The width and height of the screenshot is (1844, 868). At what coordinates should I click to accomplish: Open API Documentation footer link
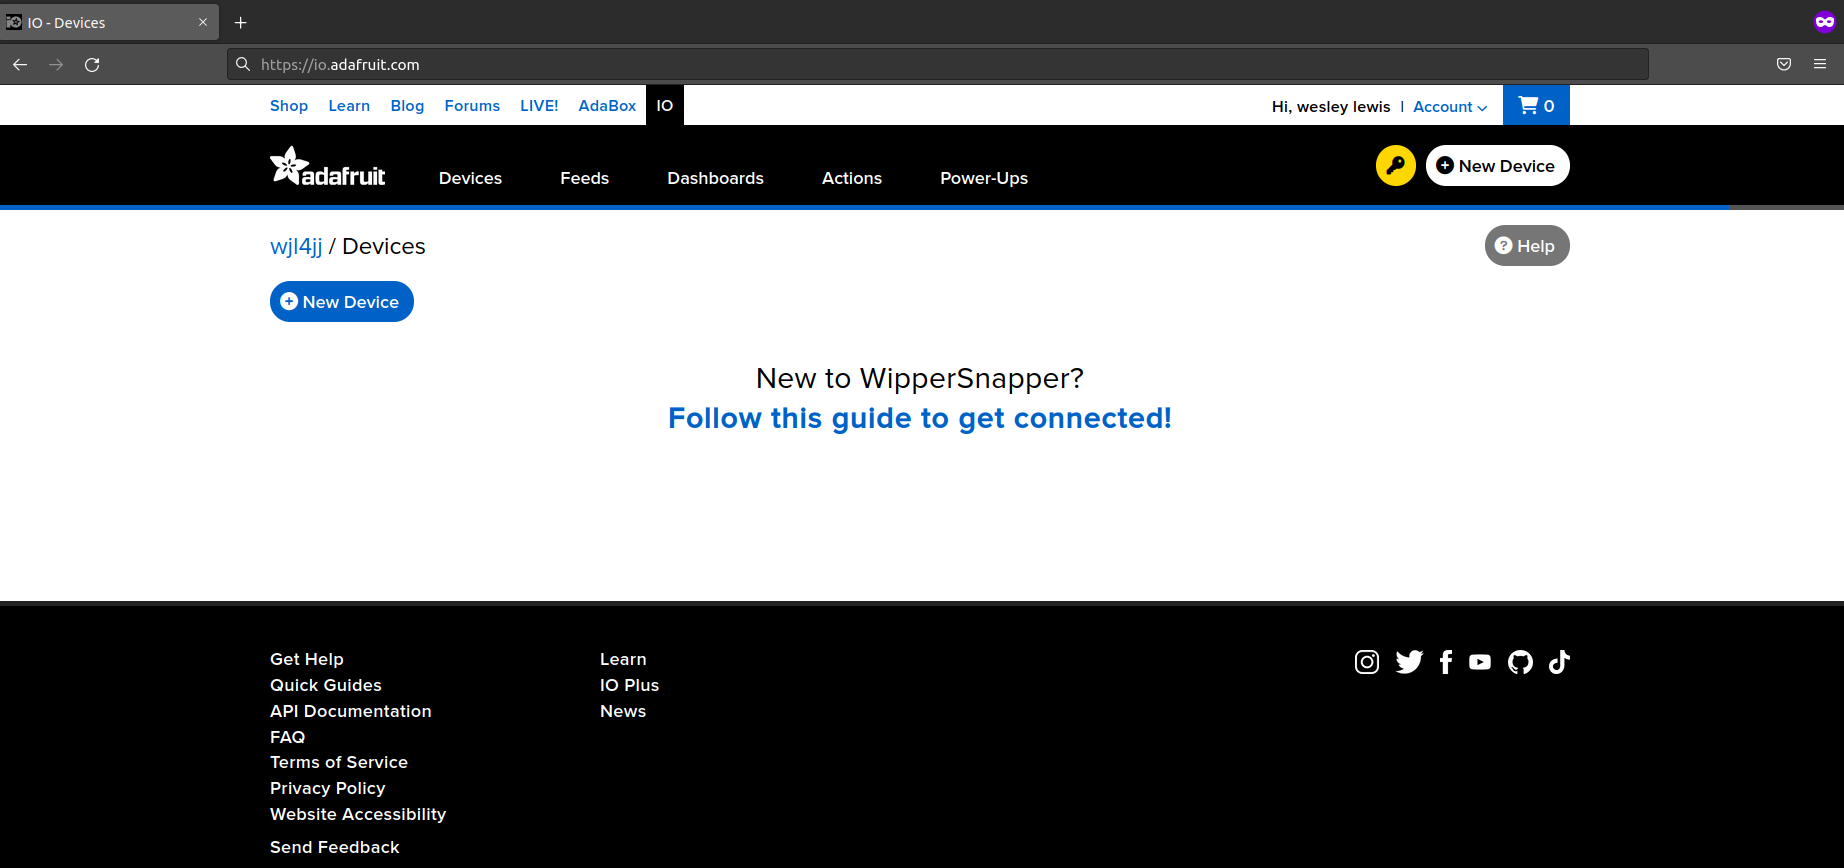coord(351,711)
